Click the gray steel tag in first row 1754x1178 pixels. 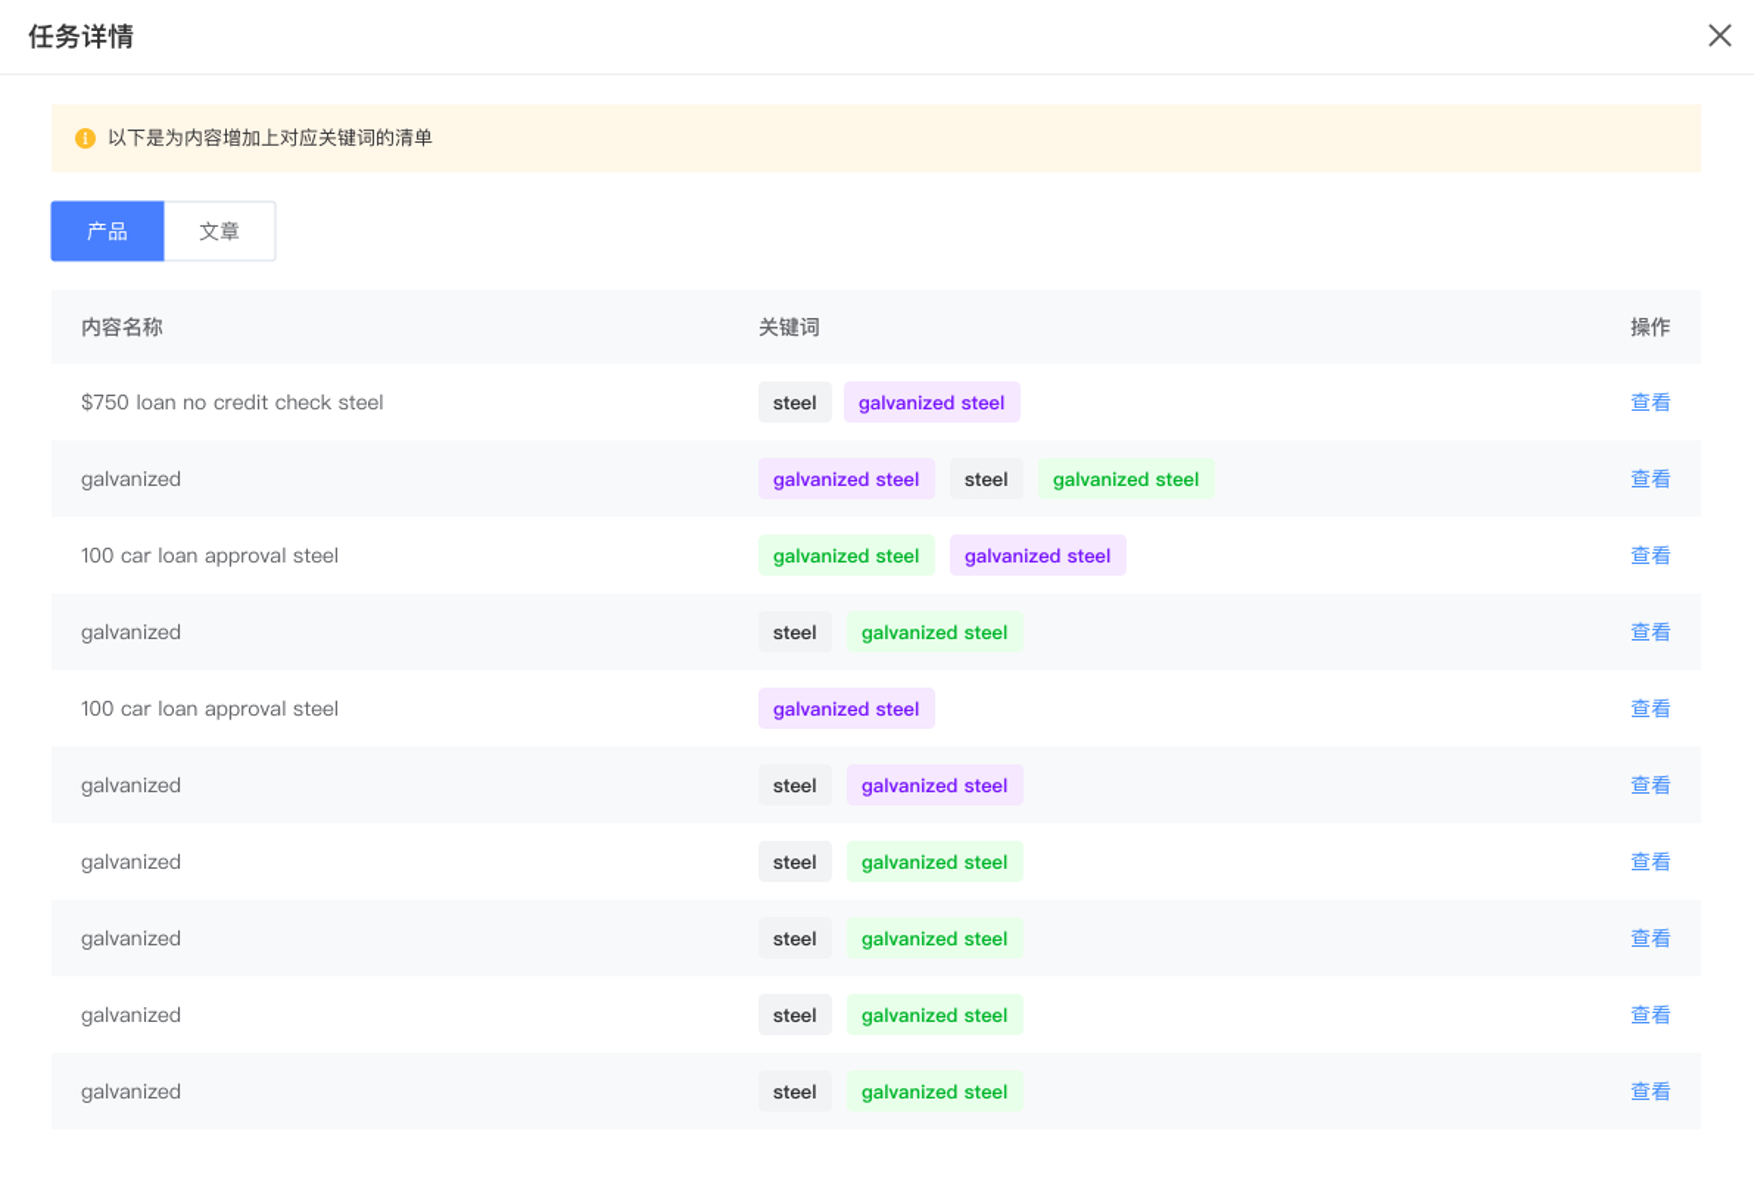(x=794, y=402)
